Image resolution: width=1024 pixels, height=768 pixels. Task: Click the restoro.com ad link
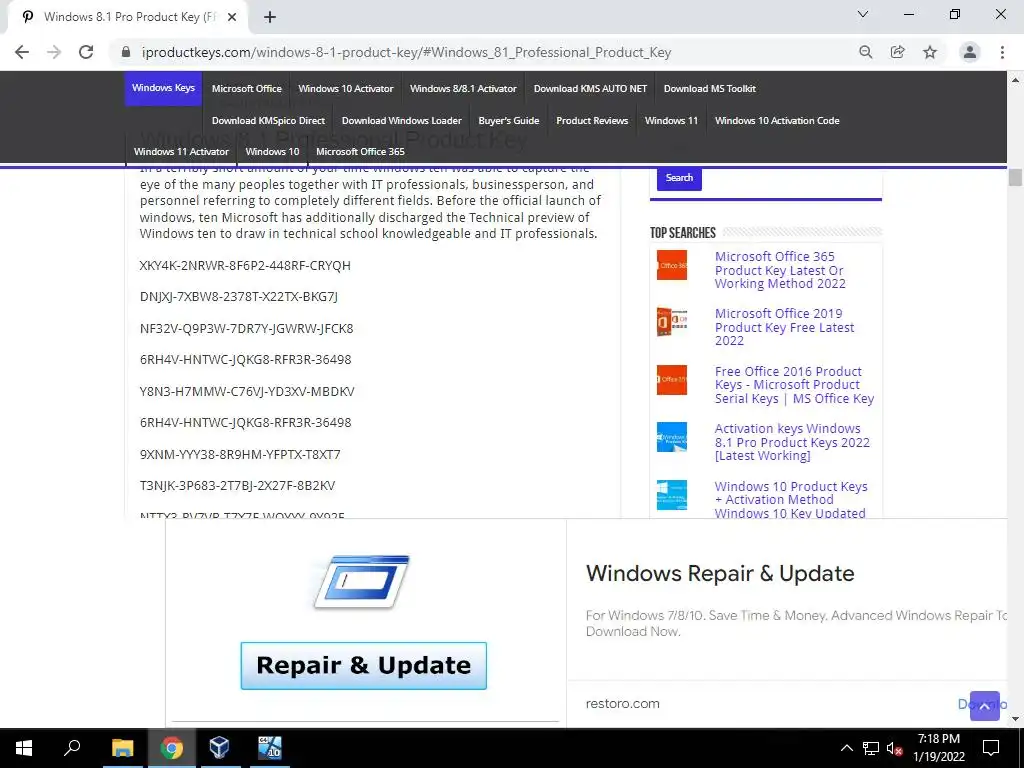click(x=622, y=704)
